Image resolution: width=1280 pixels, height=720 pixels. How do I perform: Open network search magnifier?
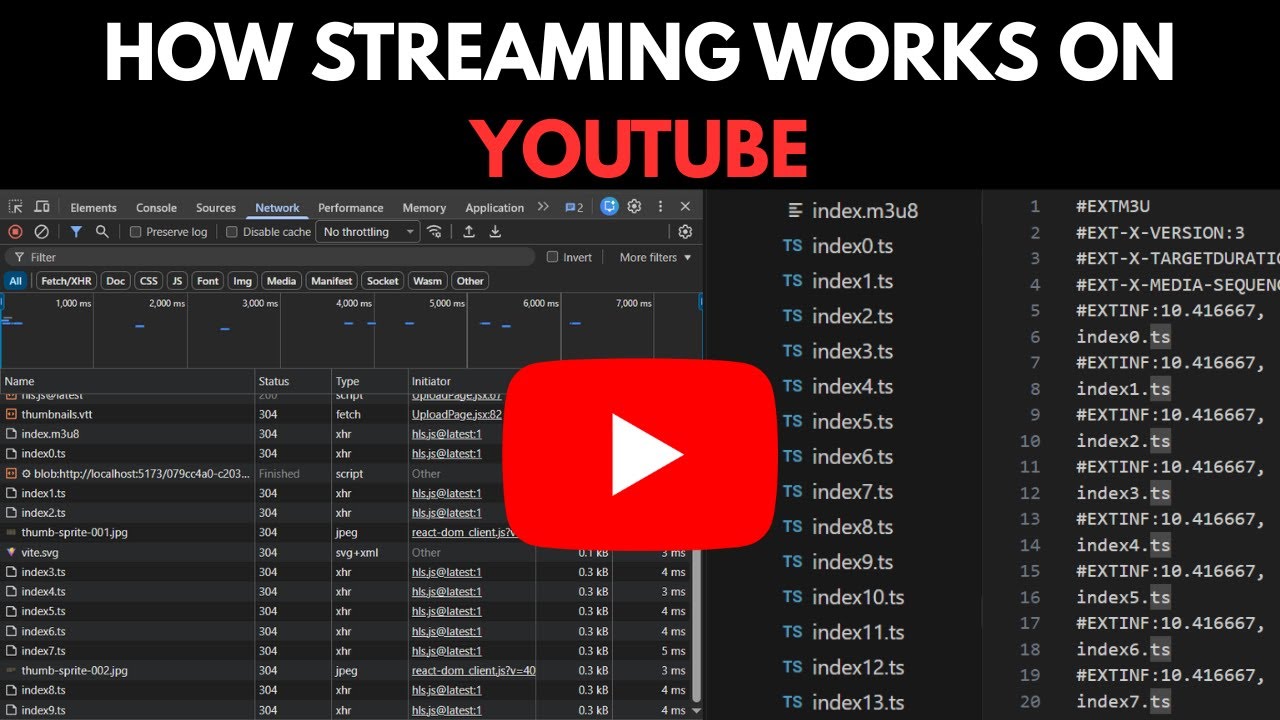[x=102, y=232]
